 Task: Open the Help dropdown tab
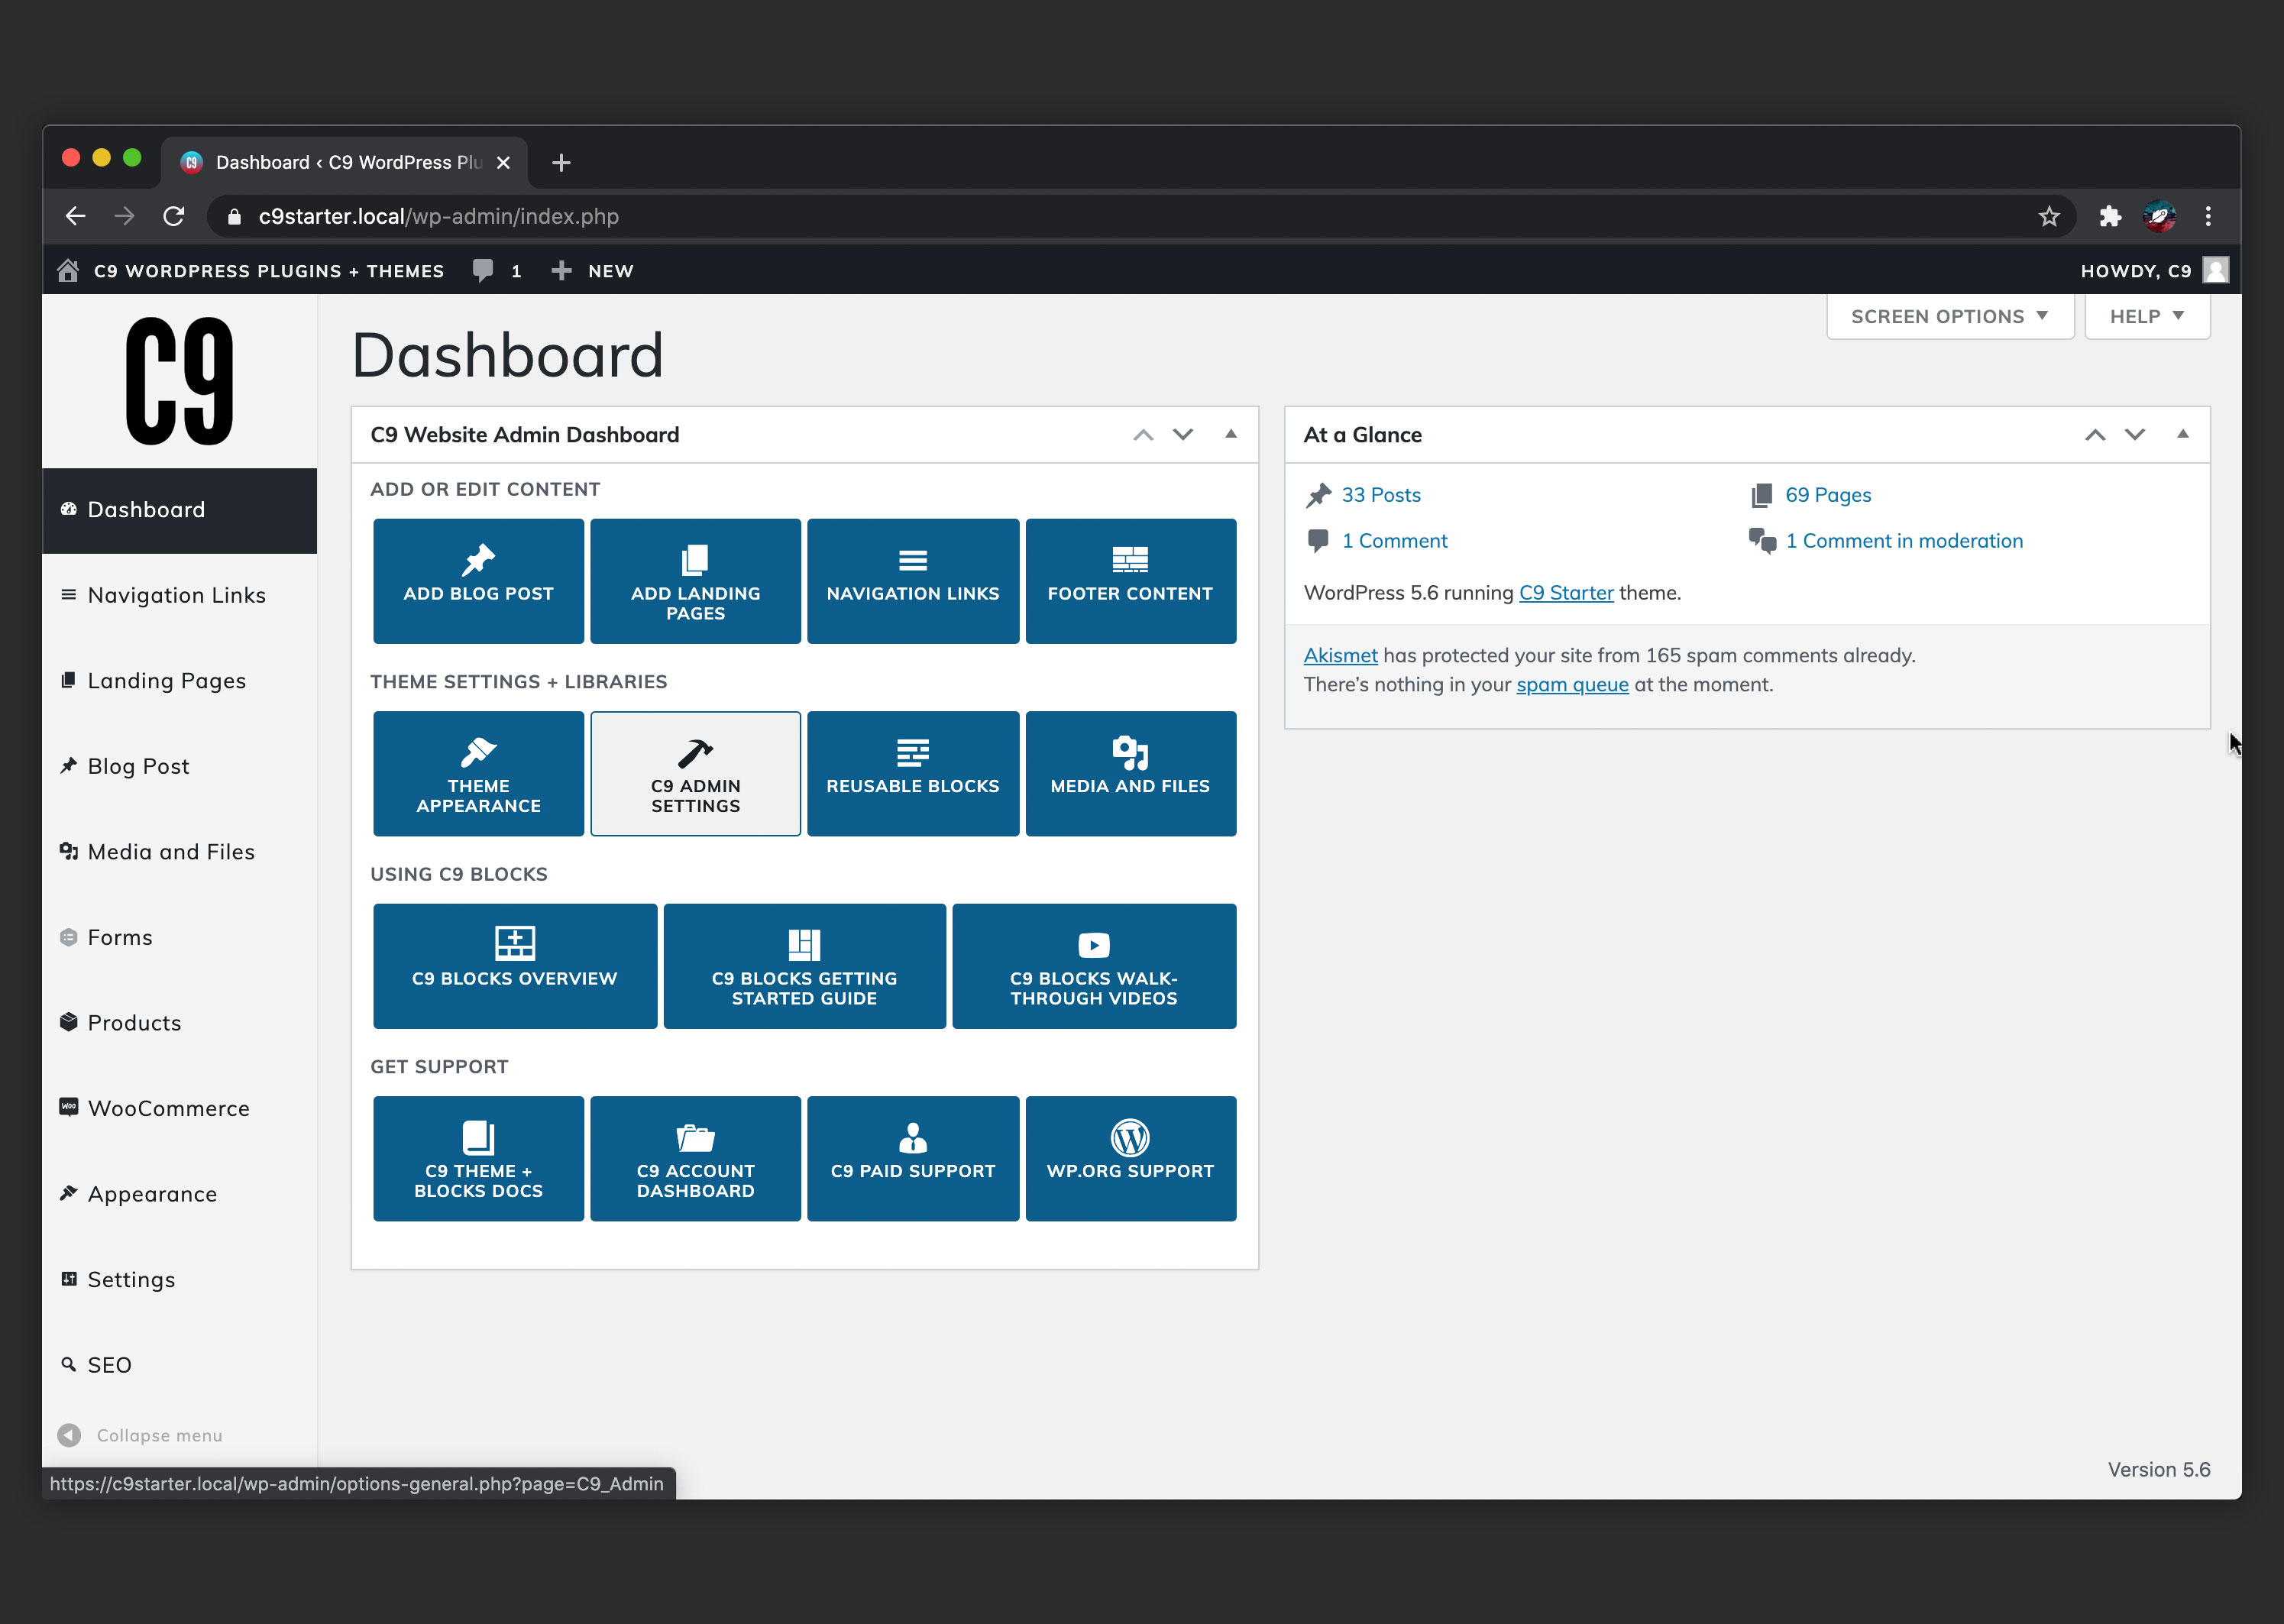(x=2146, y=316)
